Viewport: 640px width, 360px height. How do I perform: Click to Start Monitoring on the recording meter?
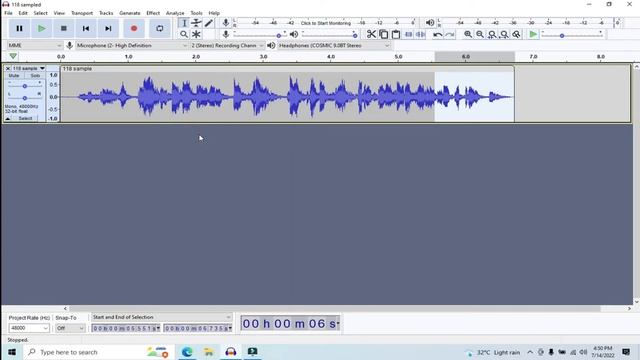pos(325,23)
